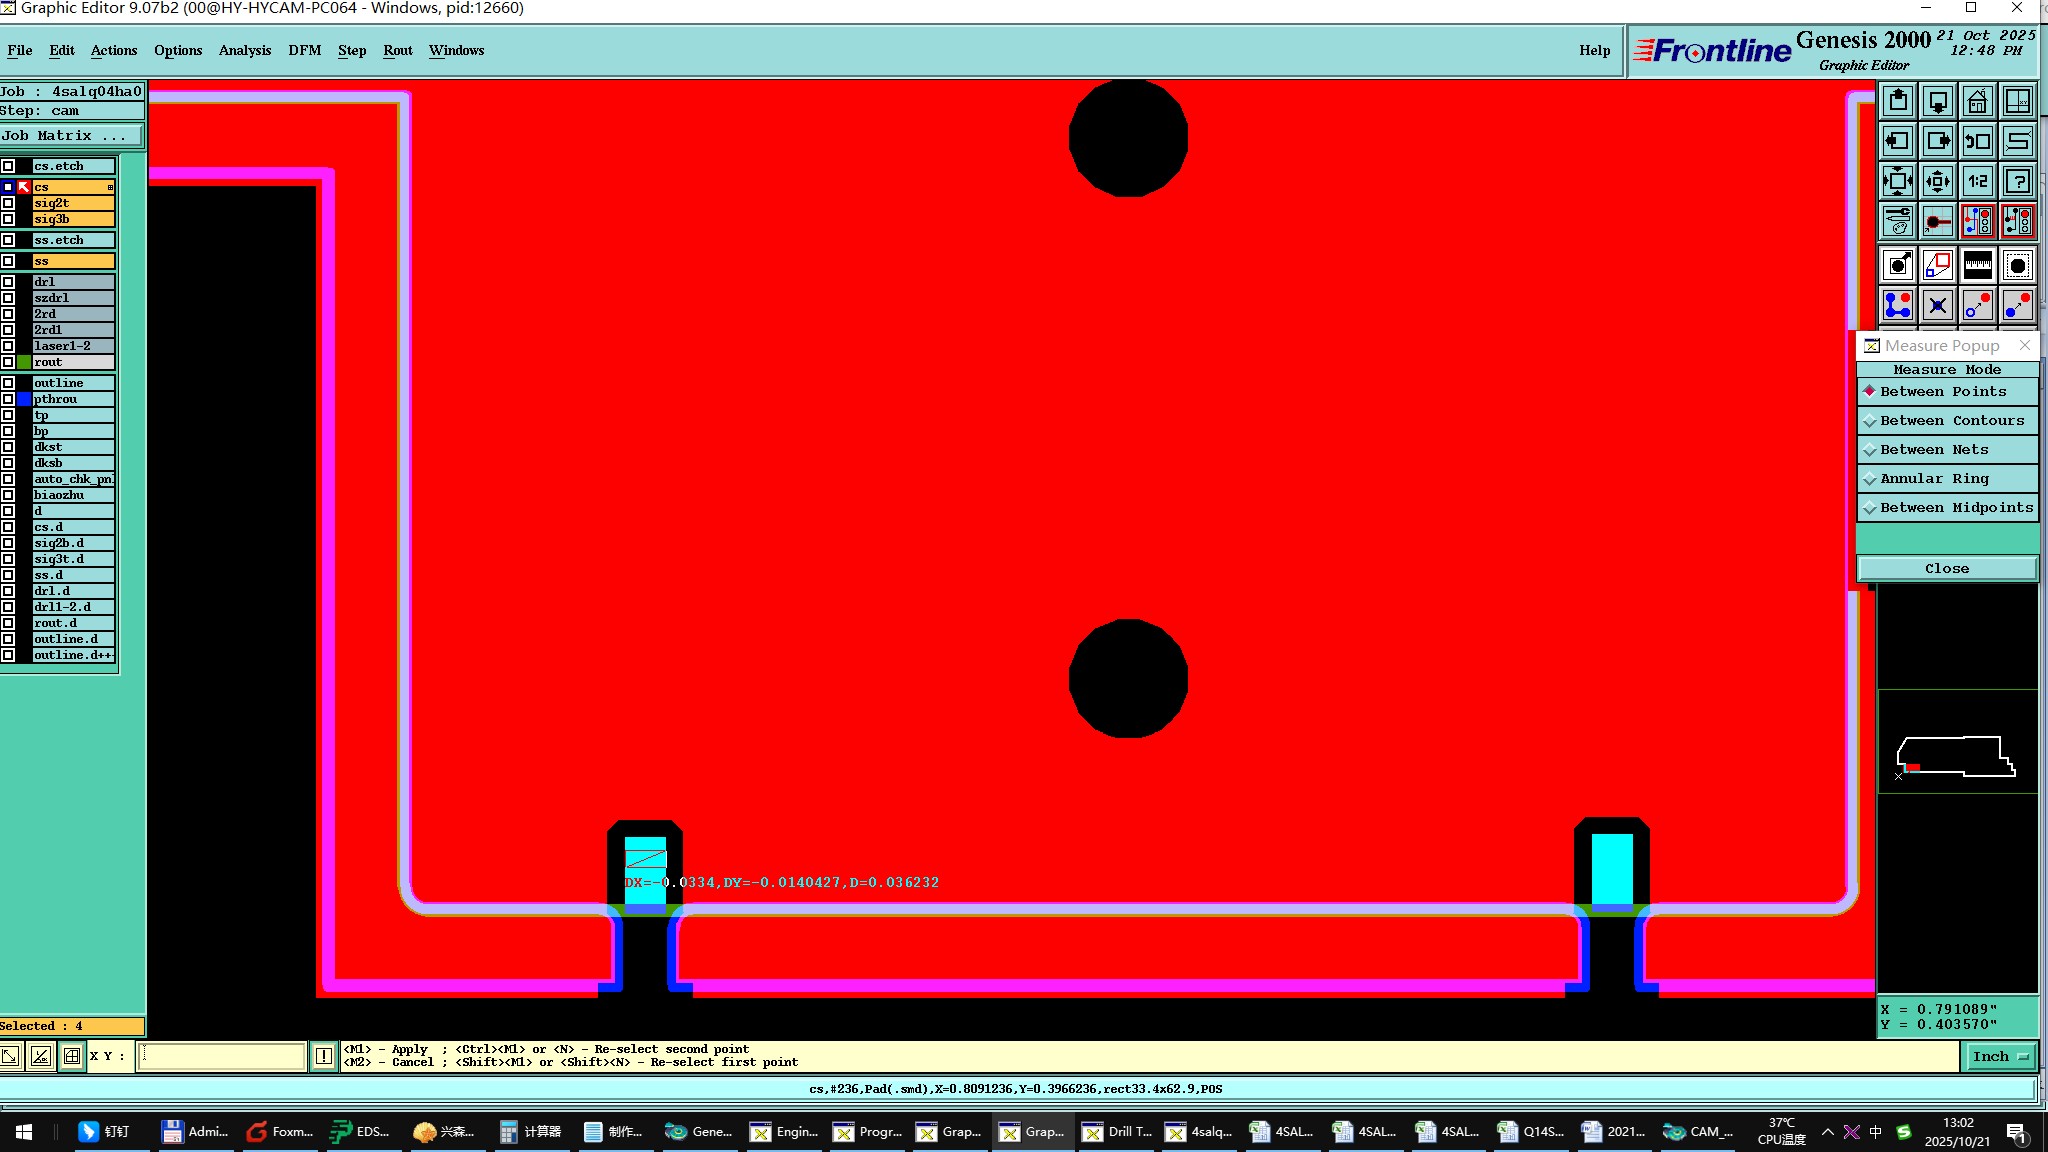Open the Inch units dropdown

click(x=1999, y=1056)
